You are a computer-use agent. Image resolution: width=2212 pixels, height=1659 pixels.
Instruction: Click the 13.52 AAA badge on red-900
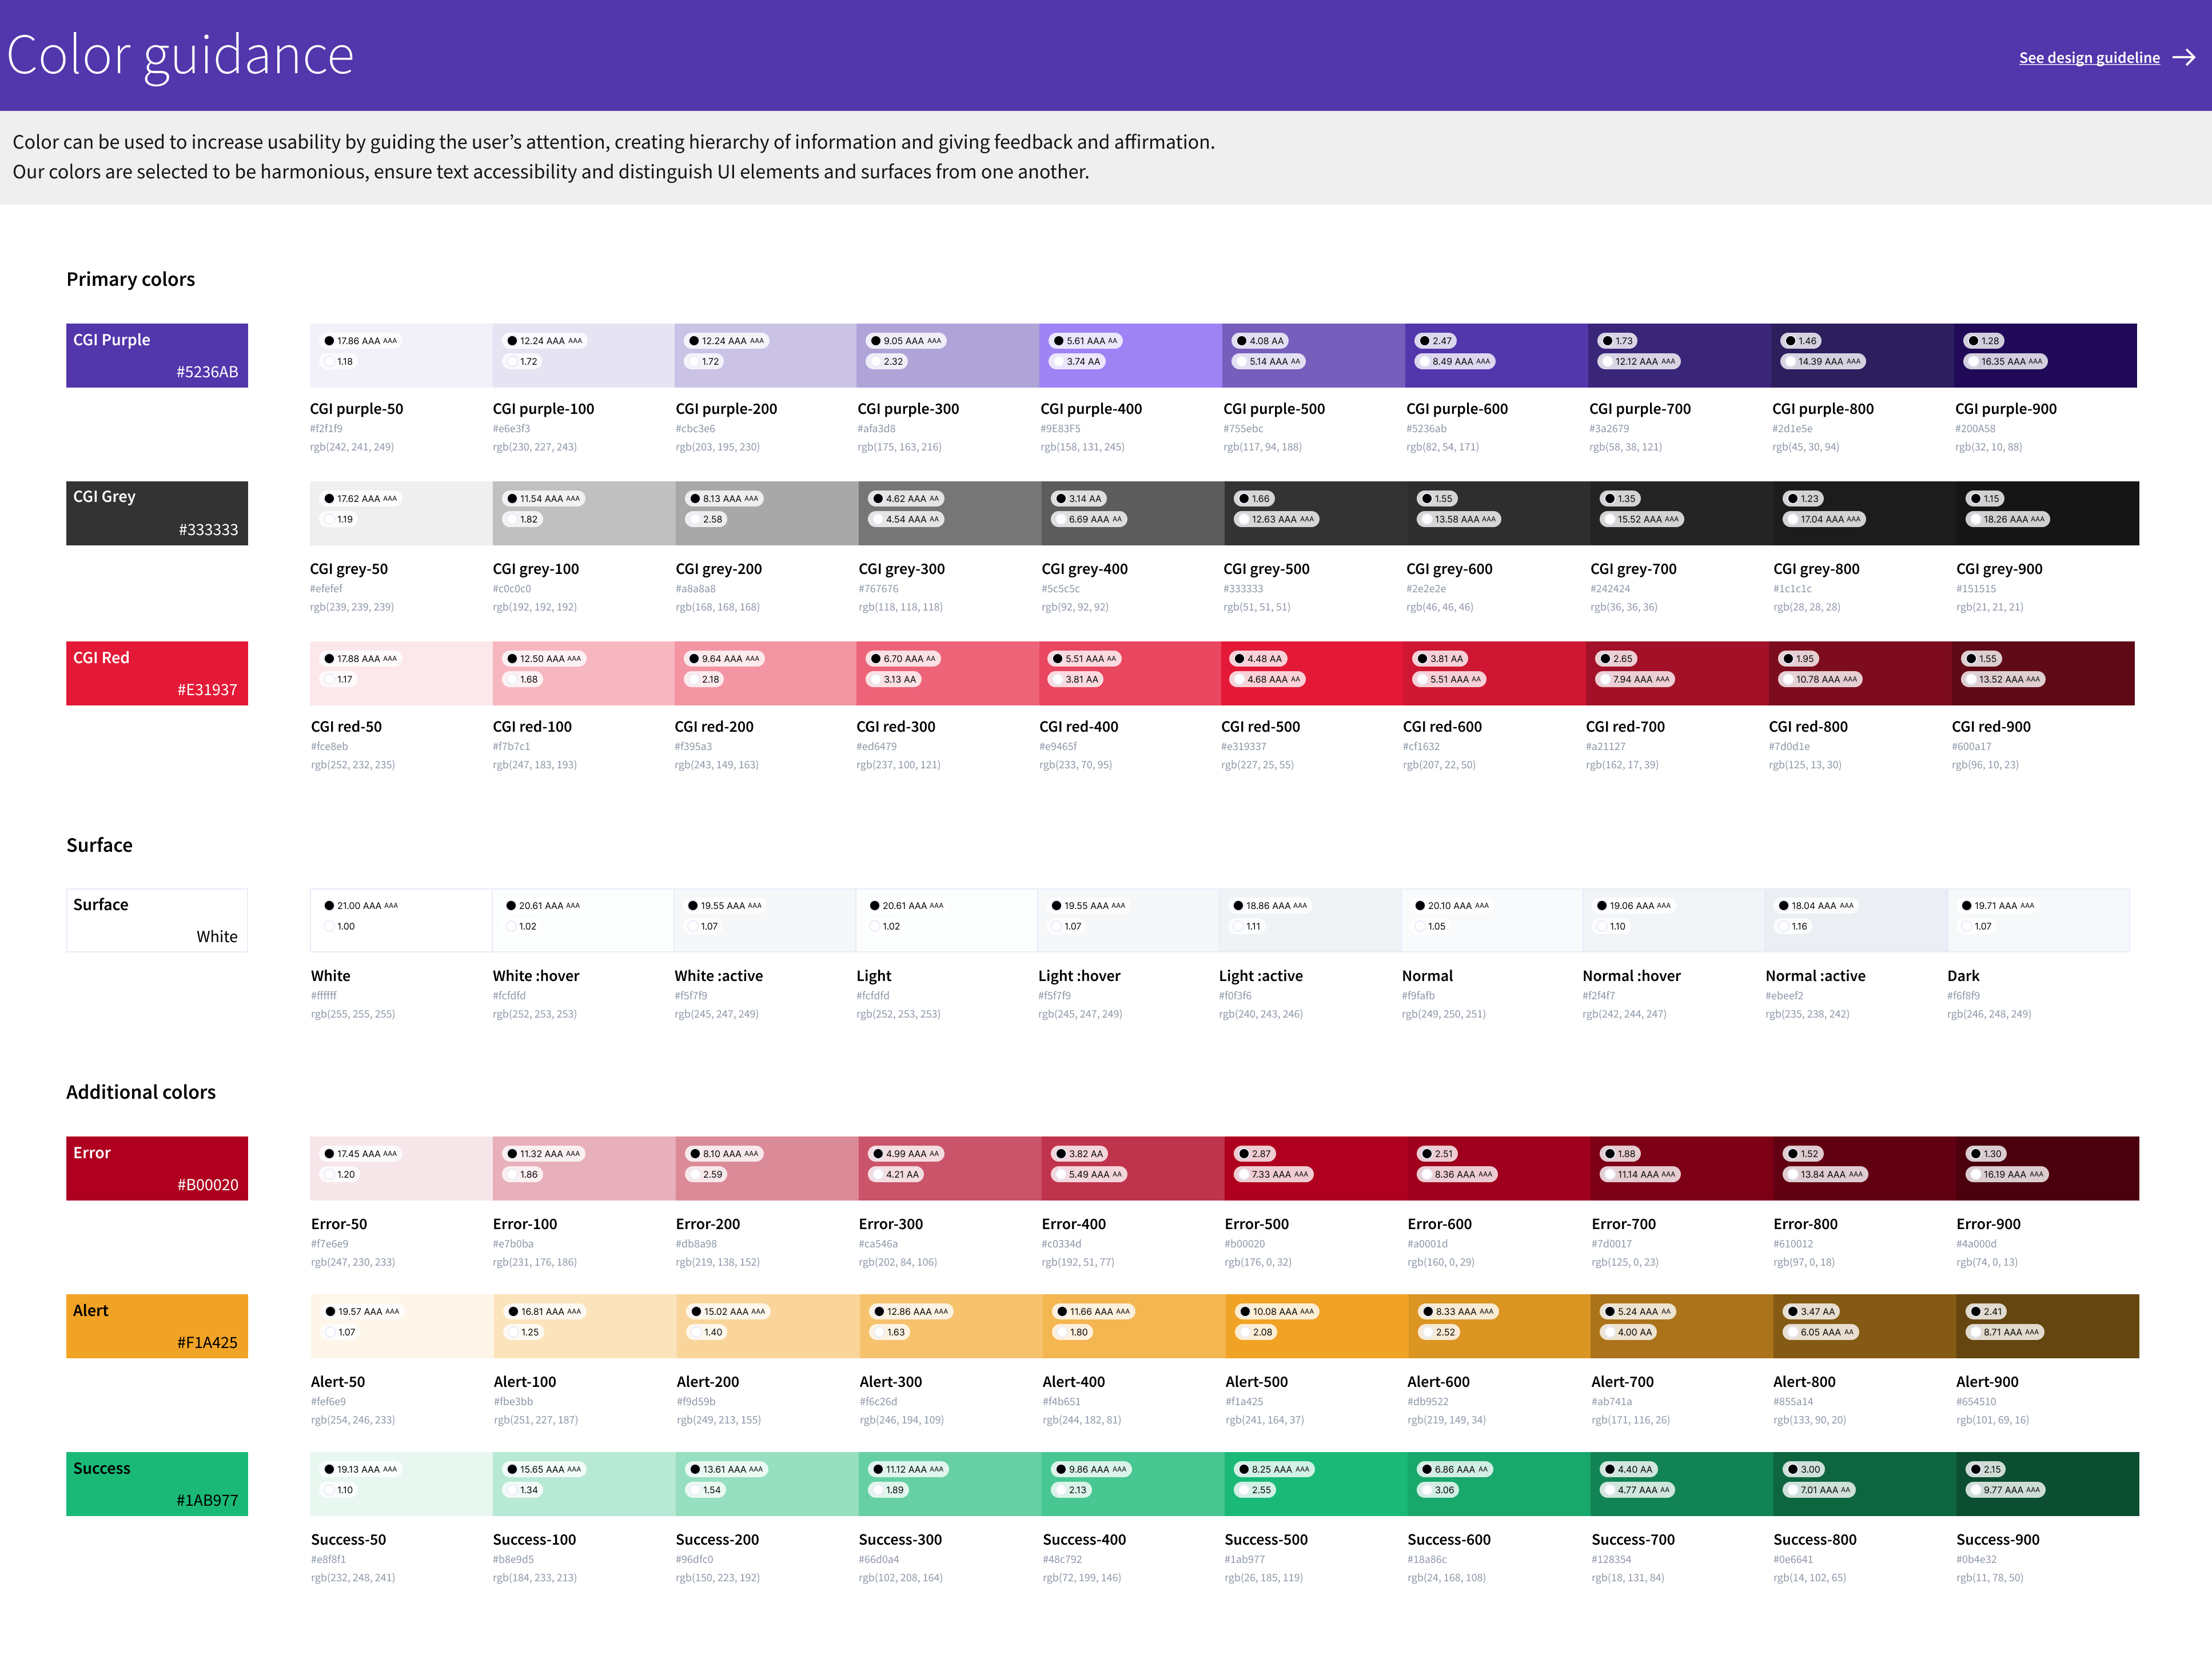point(2003,679)
